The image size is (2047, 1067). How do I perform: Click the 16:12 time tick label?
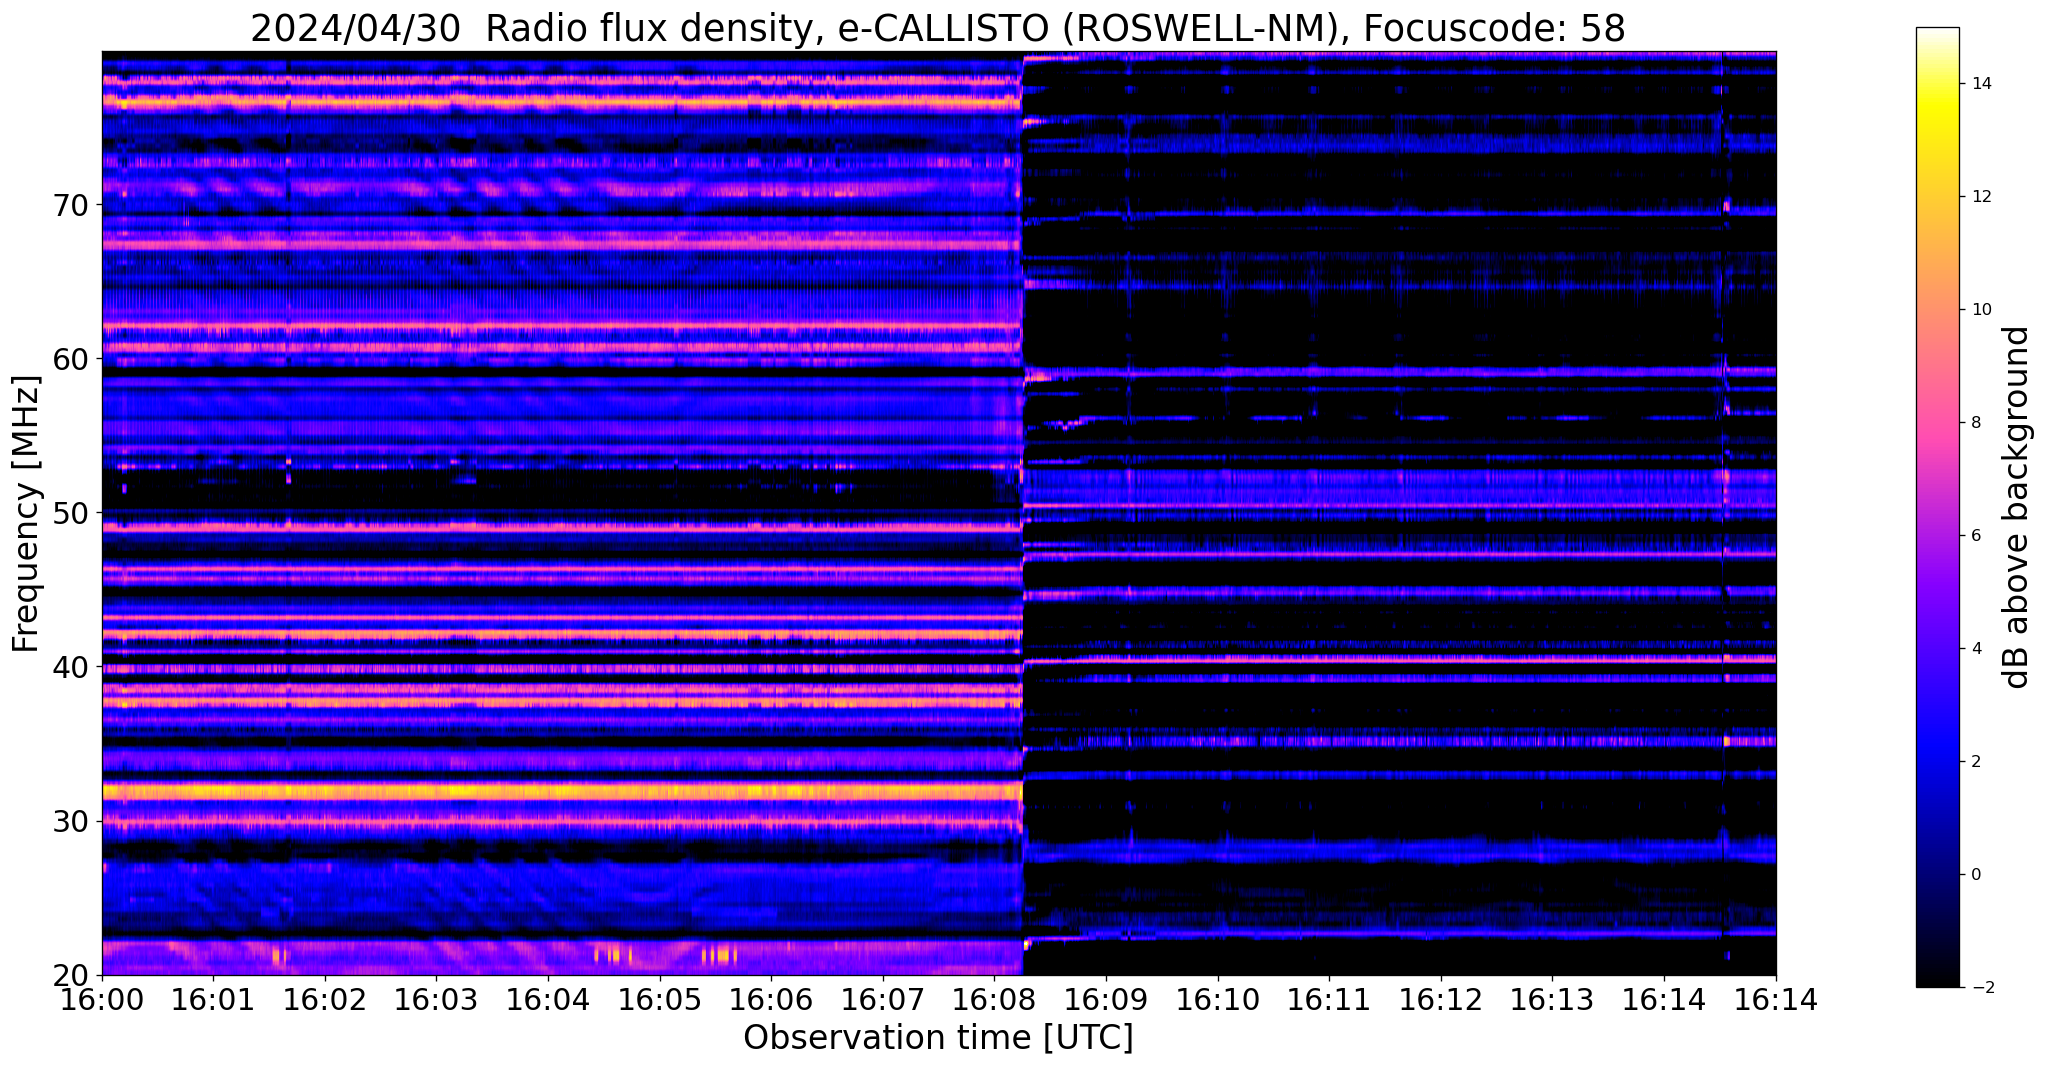coord(1441,999)
